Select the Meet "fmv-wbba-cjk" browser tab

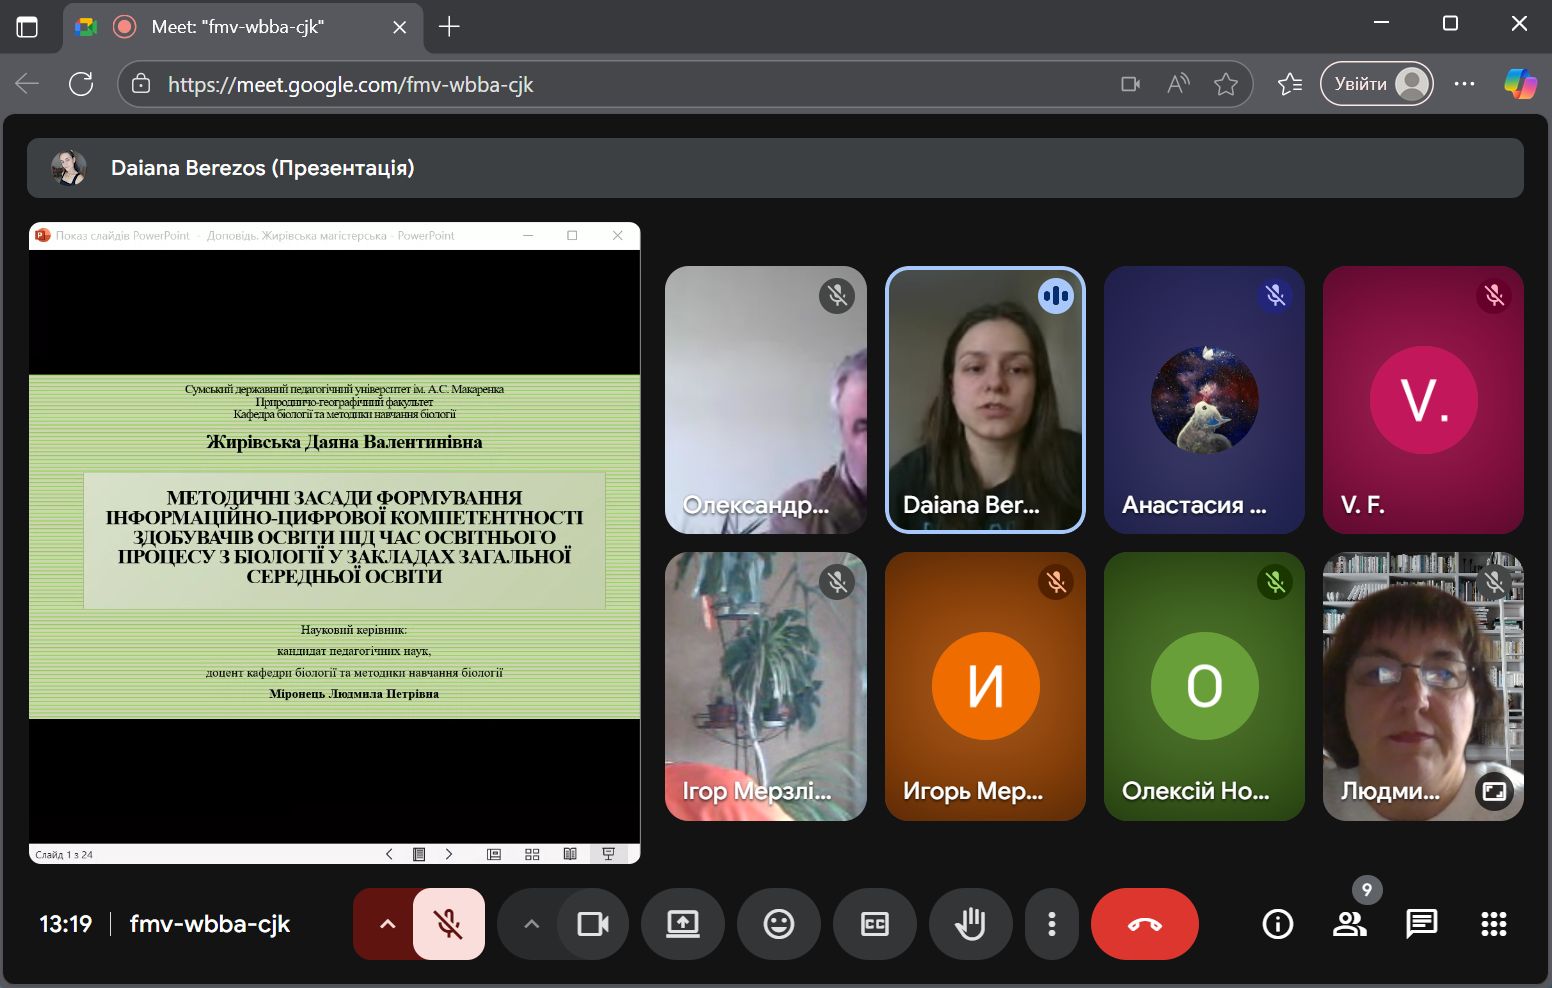[x=238, y=27]
